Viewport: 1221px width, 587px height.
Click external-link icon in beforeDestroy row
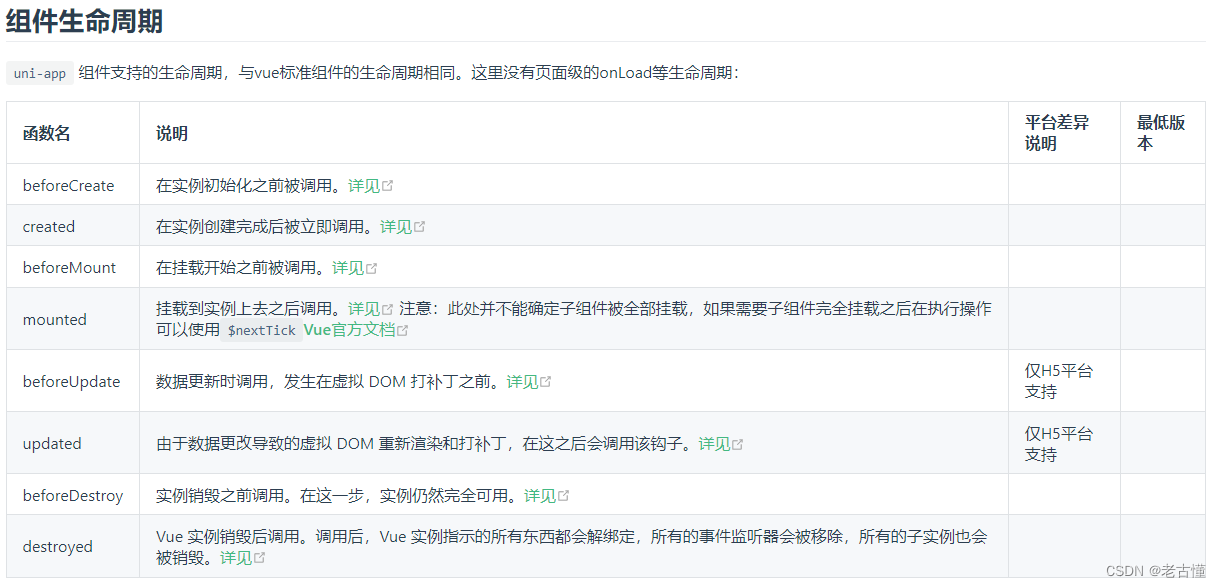coord(564,496)
